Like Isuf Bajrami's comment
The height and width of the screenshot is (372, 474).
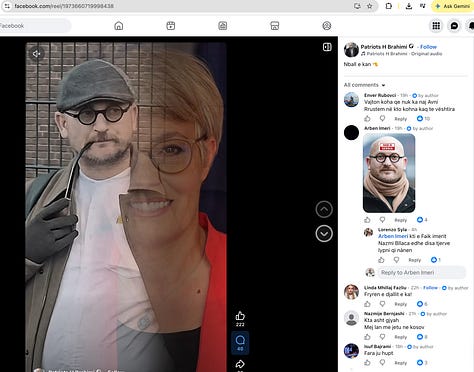pos(367,362)
